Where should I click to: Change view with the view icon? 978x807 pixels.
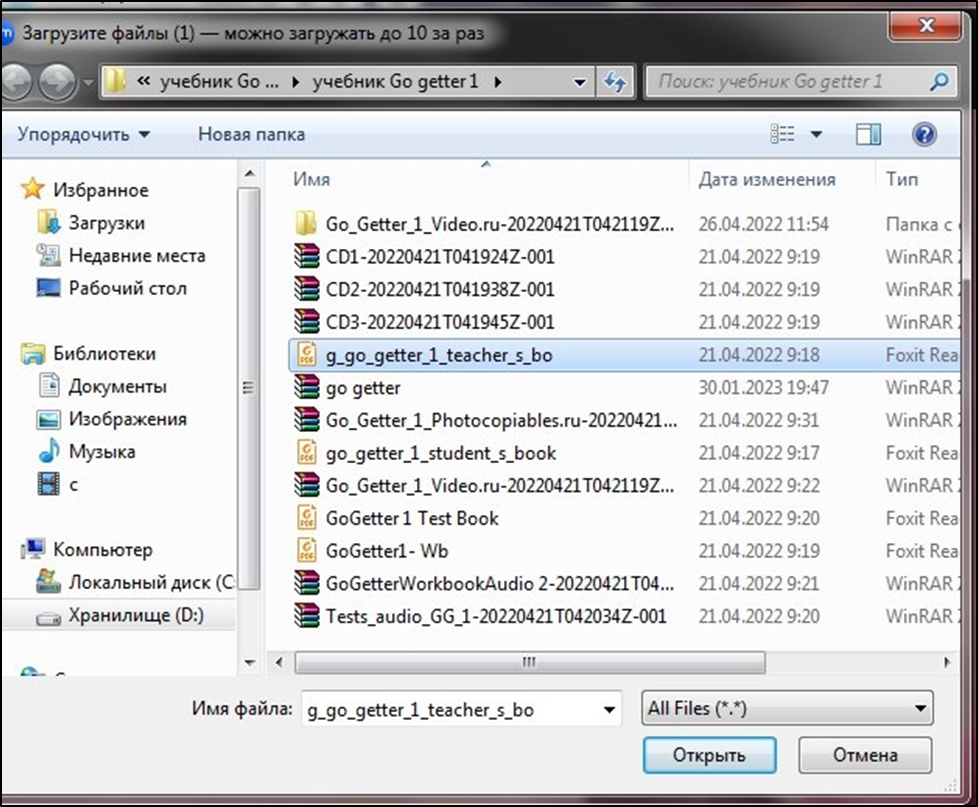pos(782,133)
